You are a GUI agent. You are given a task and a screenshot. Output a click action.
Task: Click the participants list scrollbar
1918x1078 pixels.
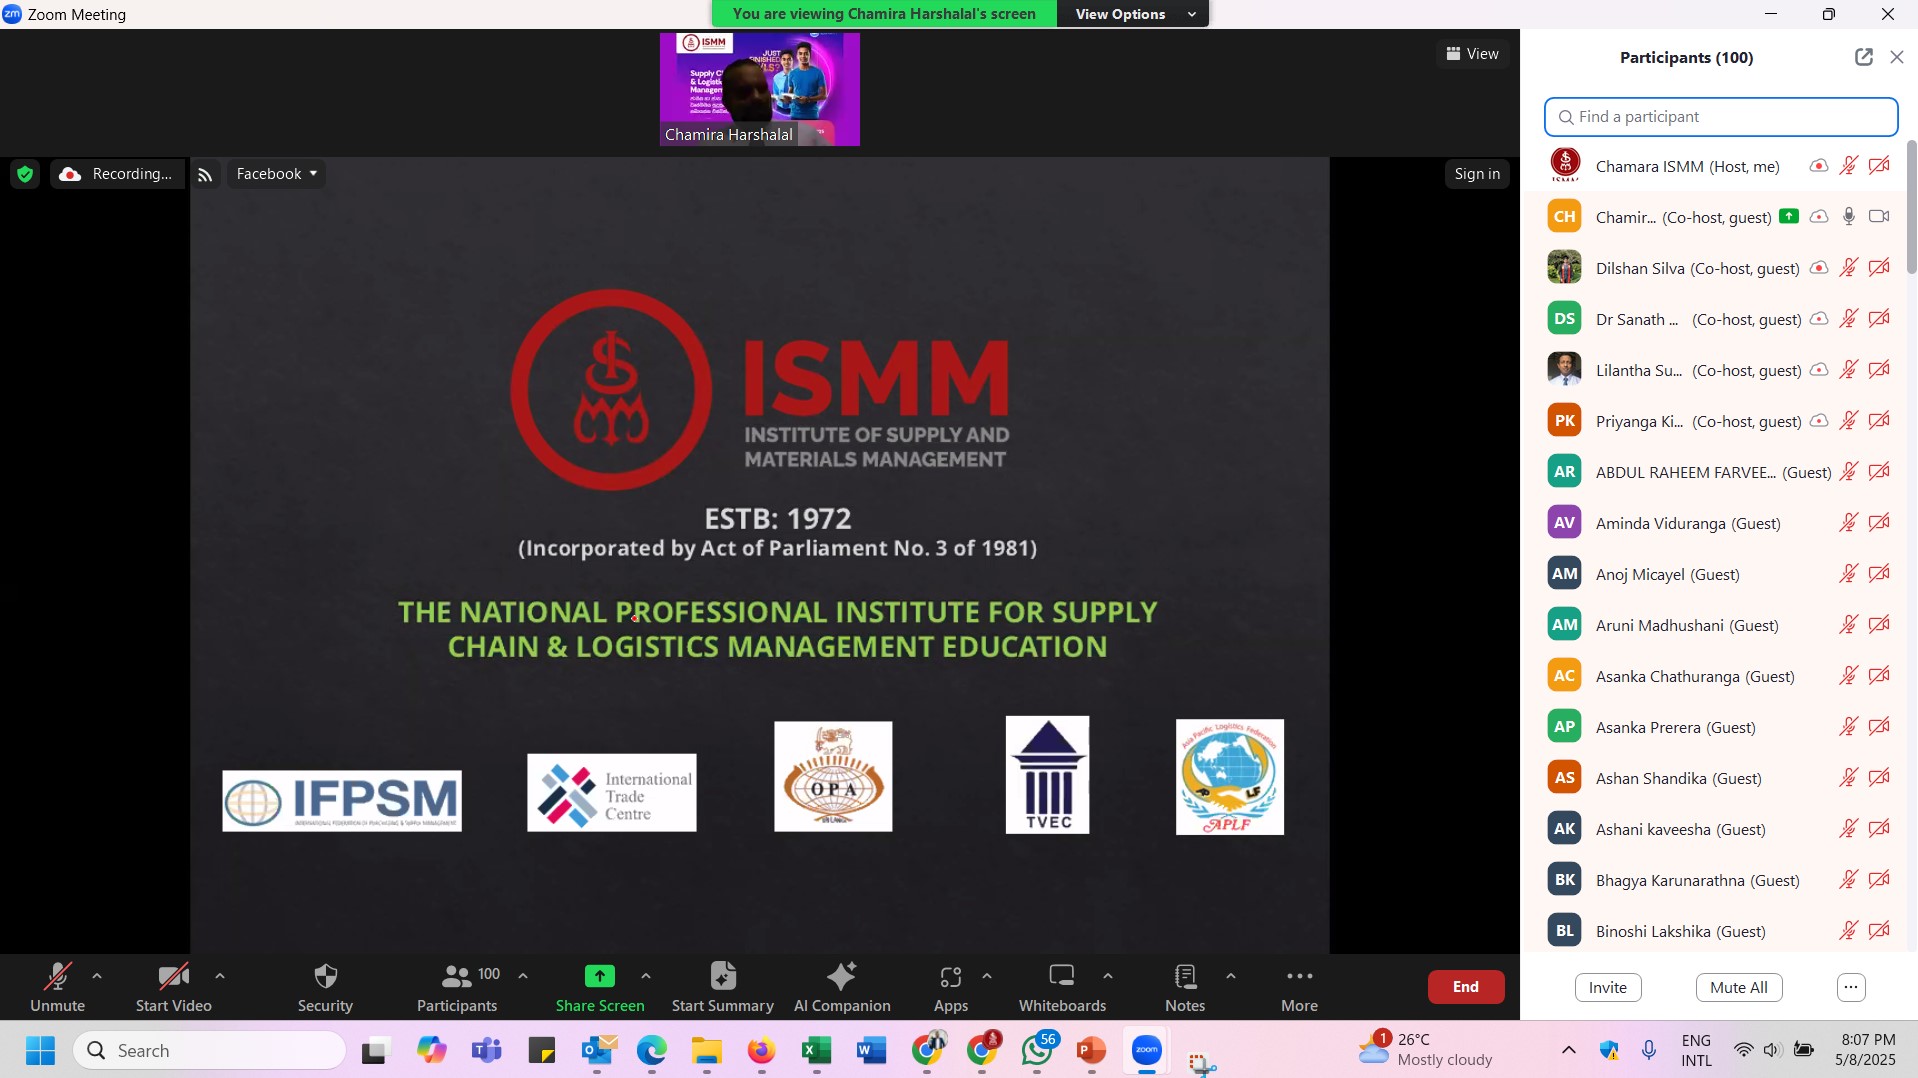[x=1911, y=207]
